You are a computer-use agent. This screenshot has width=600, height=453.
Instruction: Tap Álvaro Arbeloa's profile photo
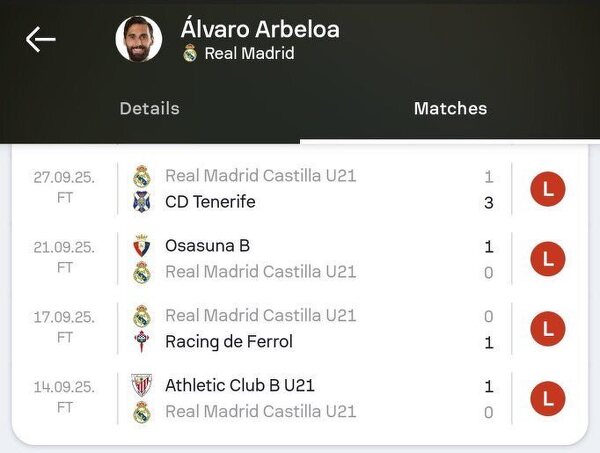click(x=138, y=39)
